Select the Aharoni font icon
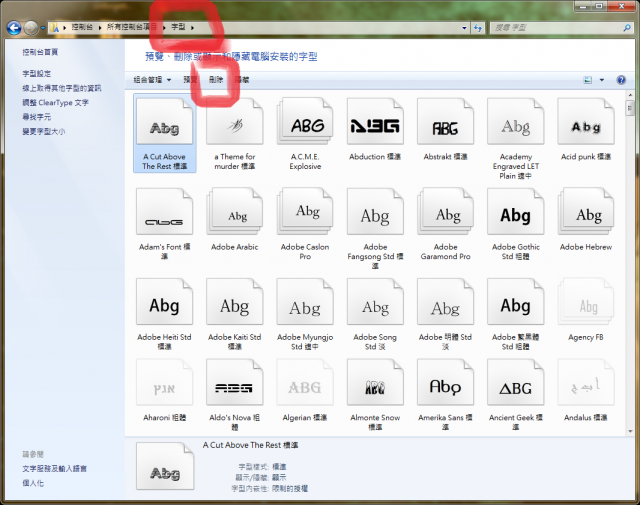Screen dimensions: 641x505 [164, 382]
